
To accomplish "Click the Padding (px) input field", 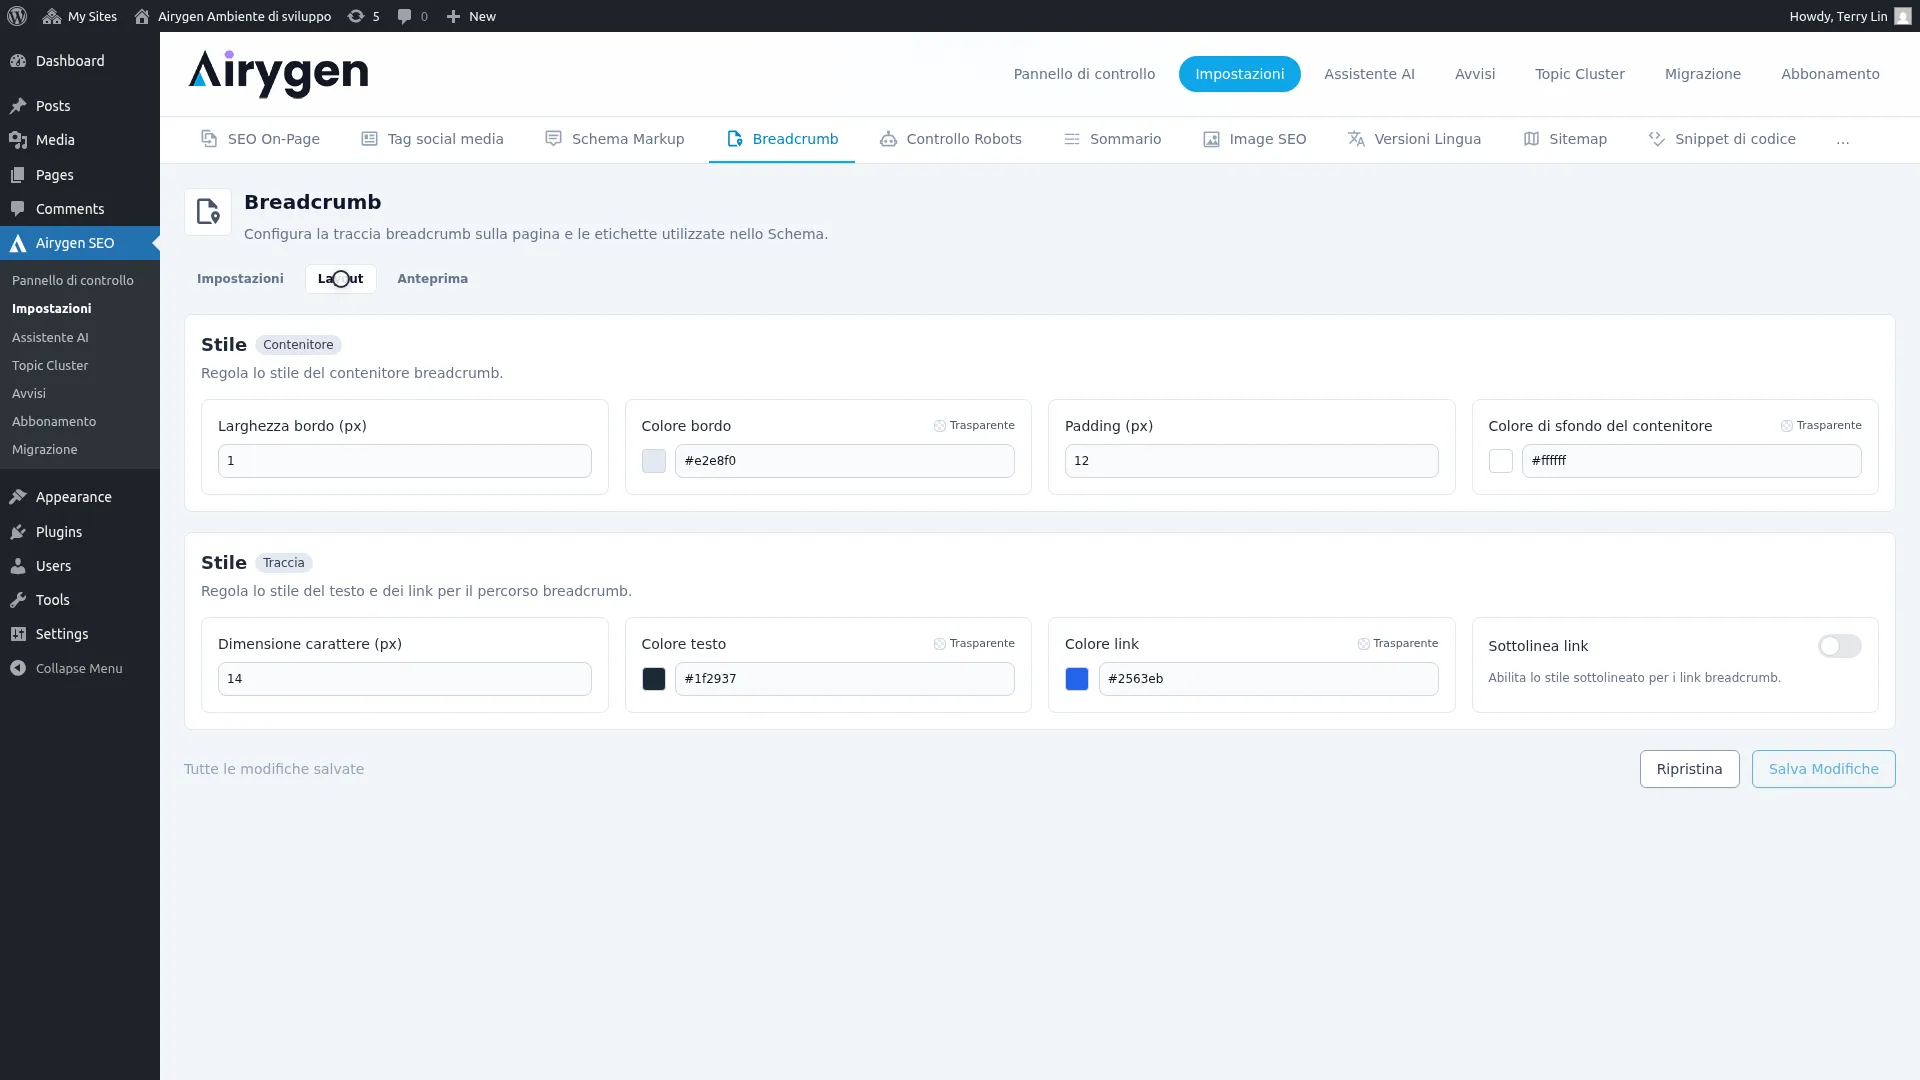I will [1251, 461].
